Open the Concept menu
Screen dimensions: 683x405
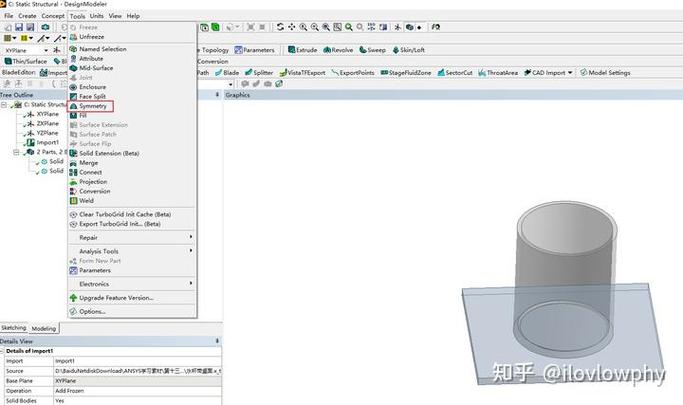tap(53, 16)
